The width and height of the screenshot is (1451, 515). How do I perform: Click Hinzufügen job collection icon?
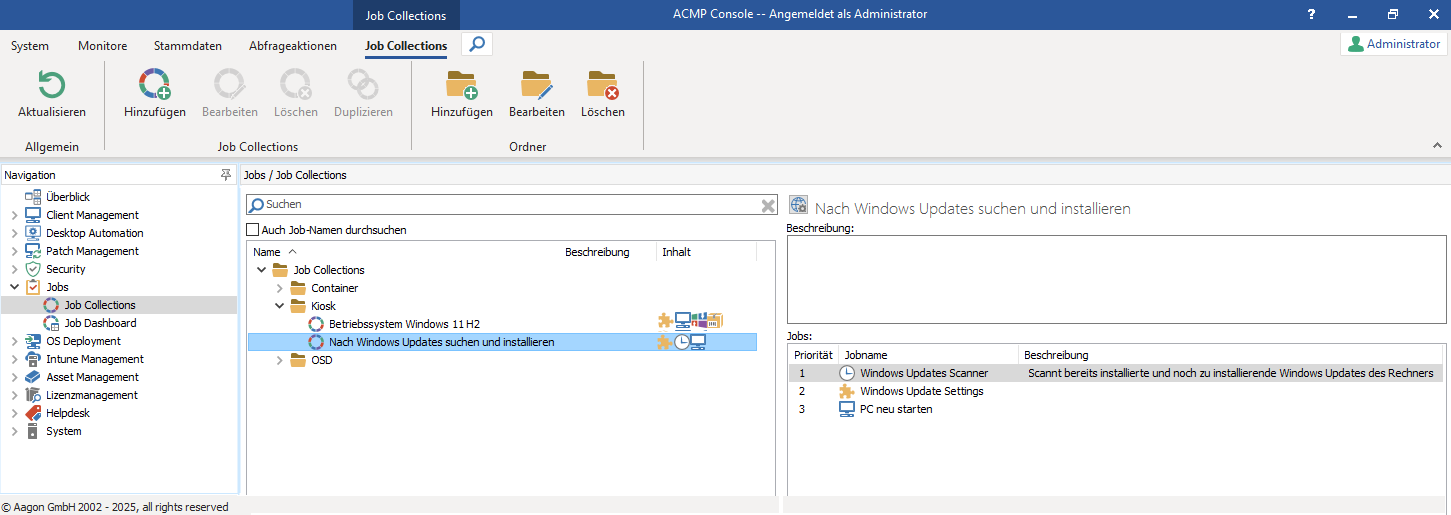154,85
